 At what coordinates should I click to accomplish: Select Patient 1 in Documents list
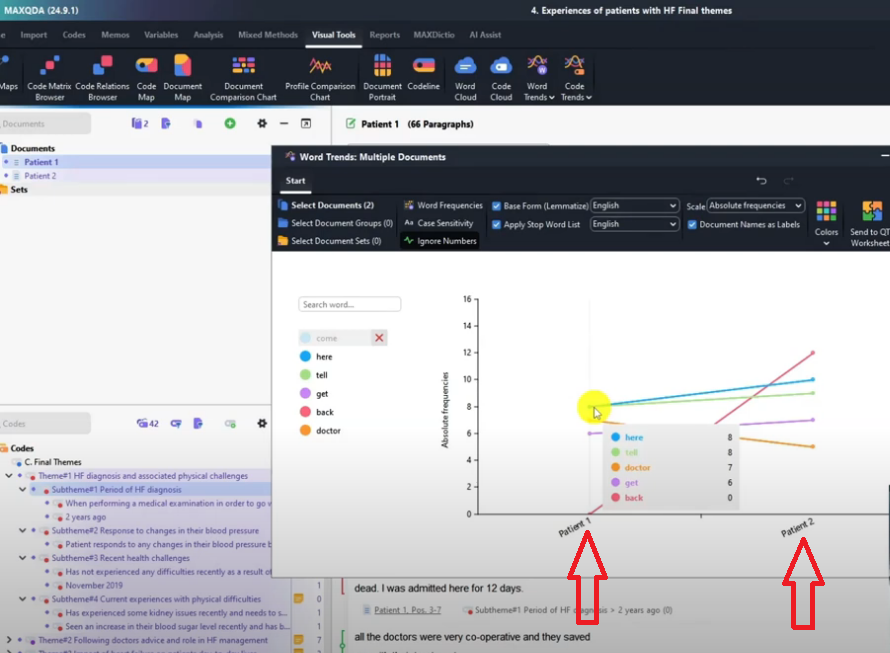coord(41,162)
